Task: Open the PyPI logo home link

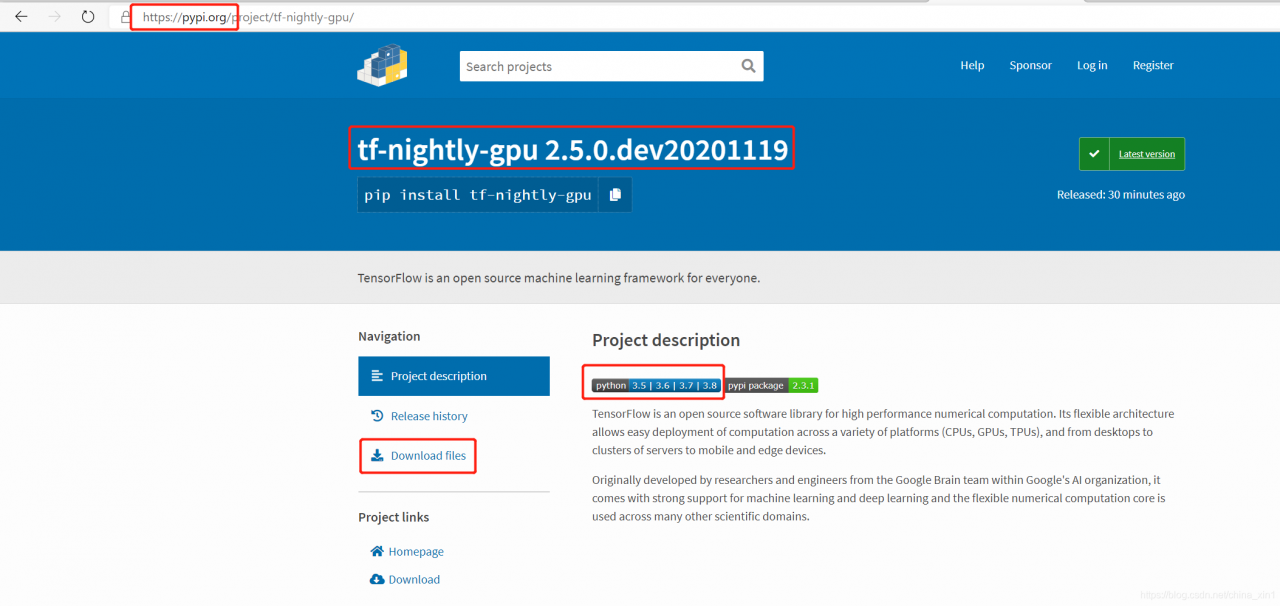Action: click(382, 66)
